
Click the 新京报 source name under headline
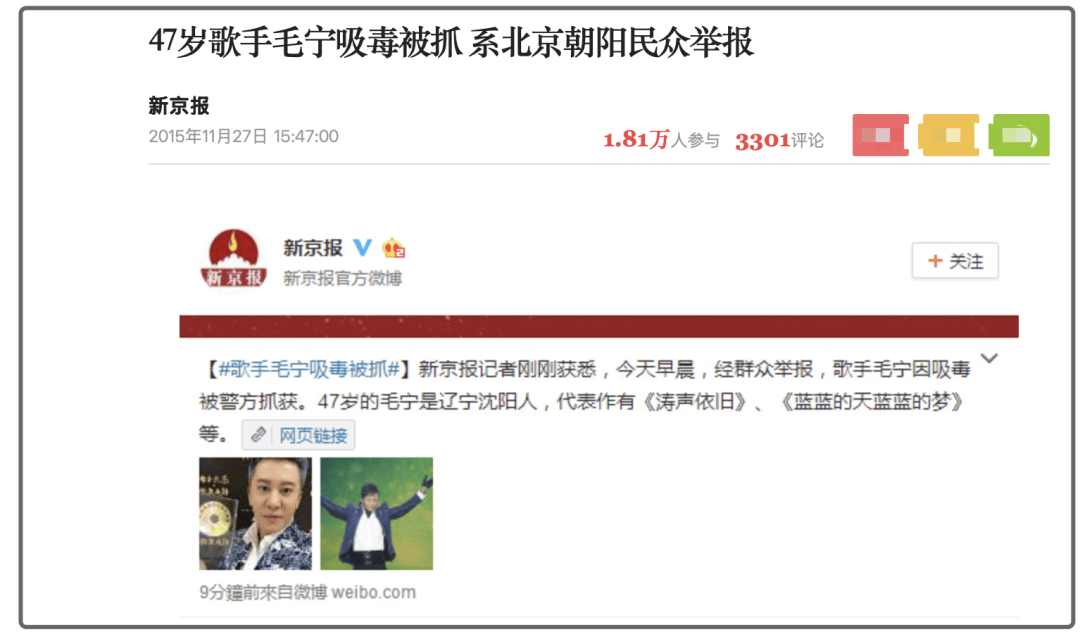coord(179,106)
